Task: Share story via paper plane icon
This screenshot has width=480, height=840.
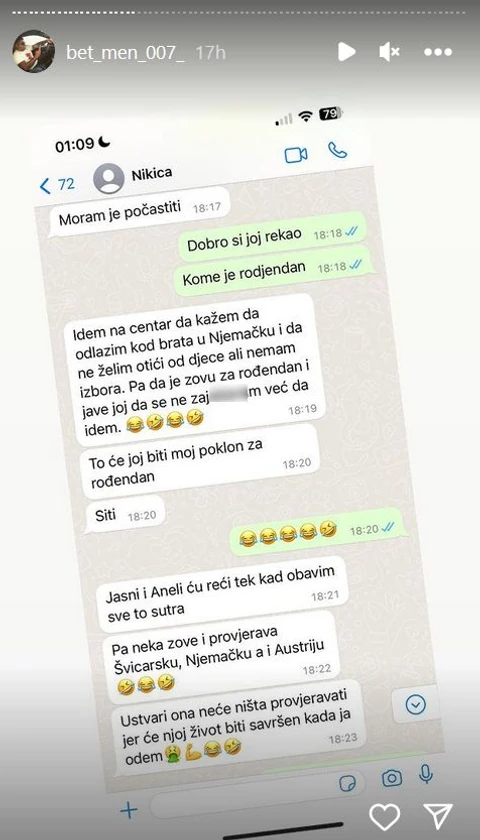Action: click(438, 816)
